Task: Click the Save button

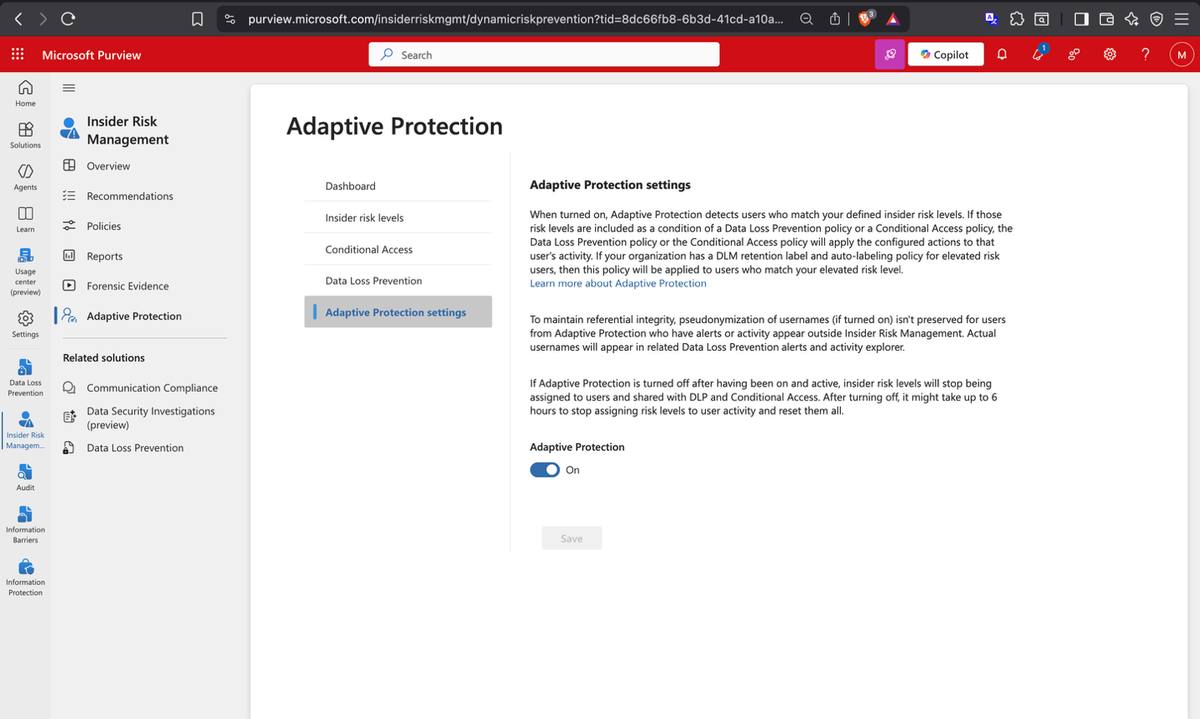Action: click(x=572, y=538)
